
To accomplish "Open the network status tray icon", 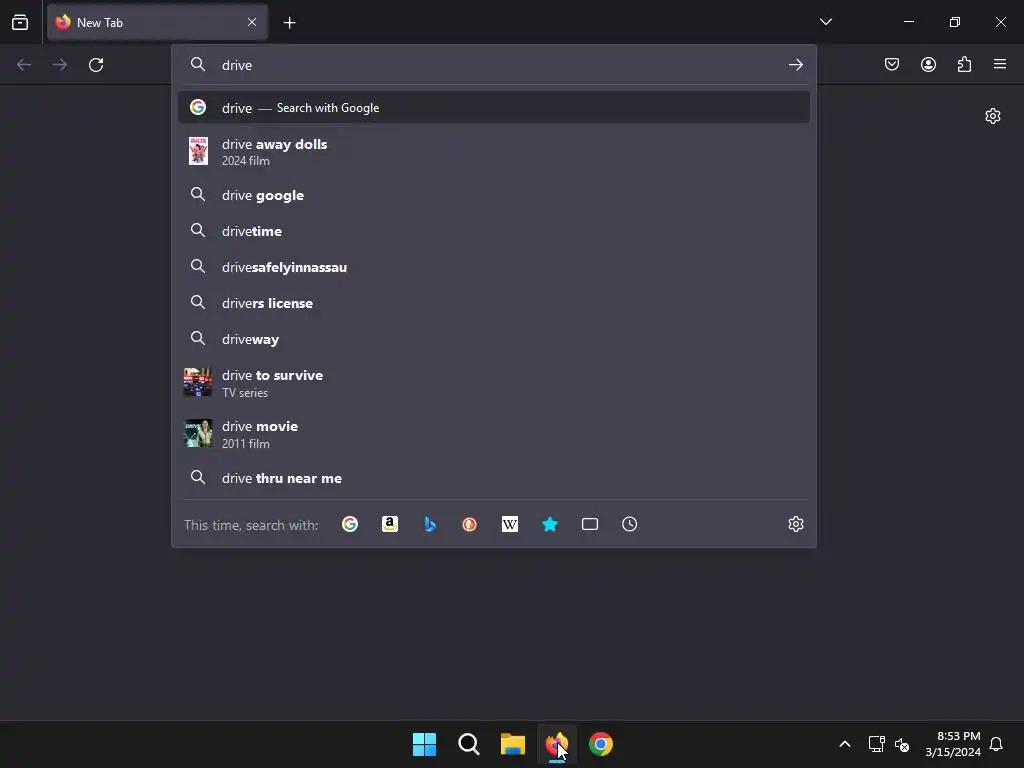I will [x=876, y=744].
